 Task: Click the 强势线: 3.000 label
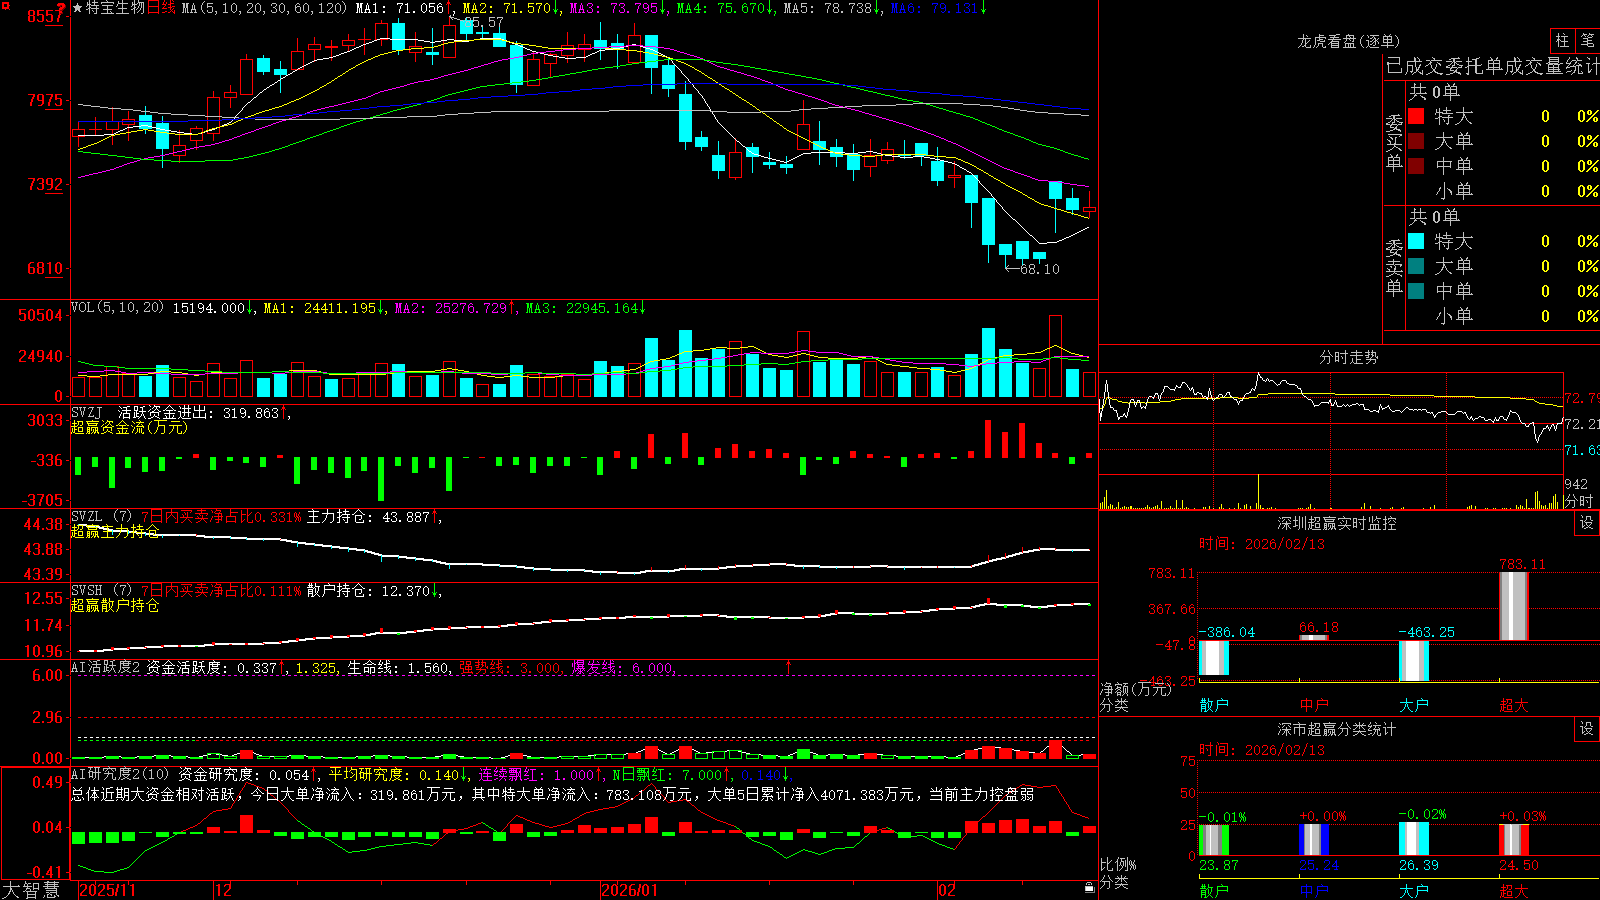tap(510, 667)
